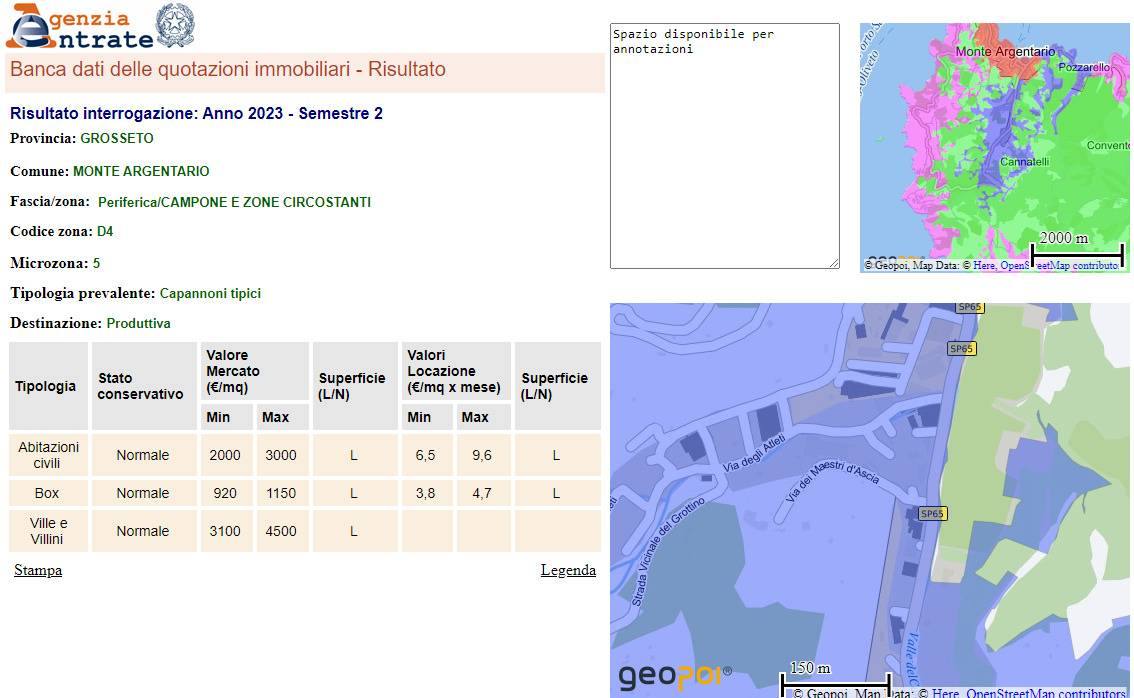Viewport: 1134px width, 698px height.
Task: Click the Italian Republic emblem icon
Action: 176,26
